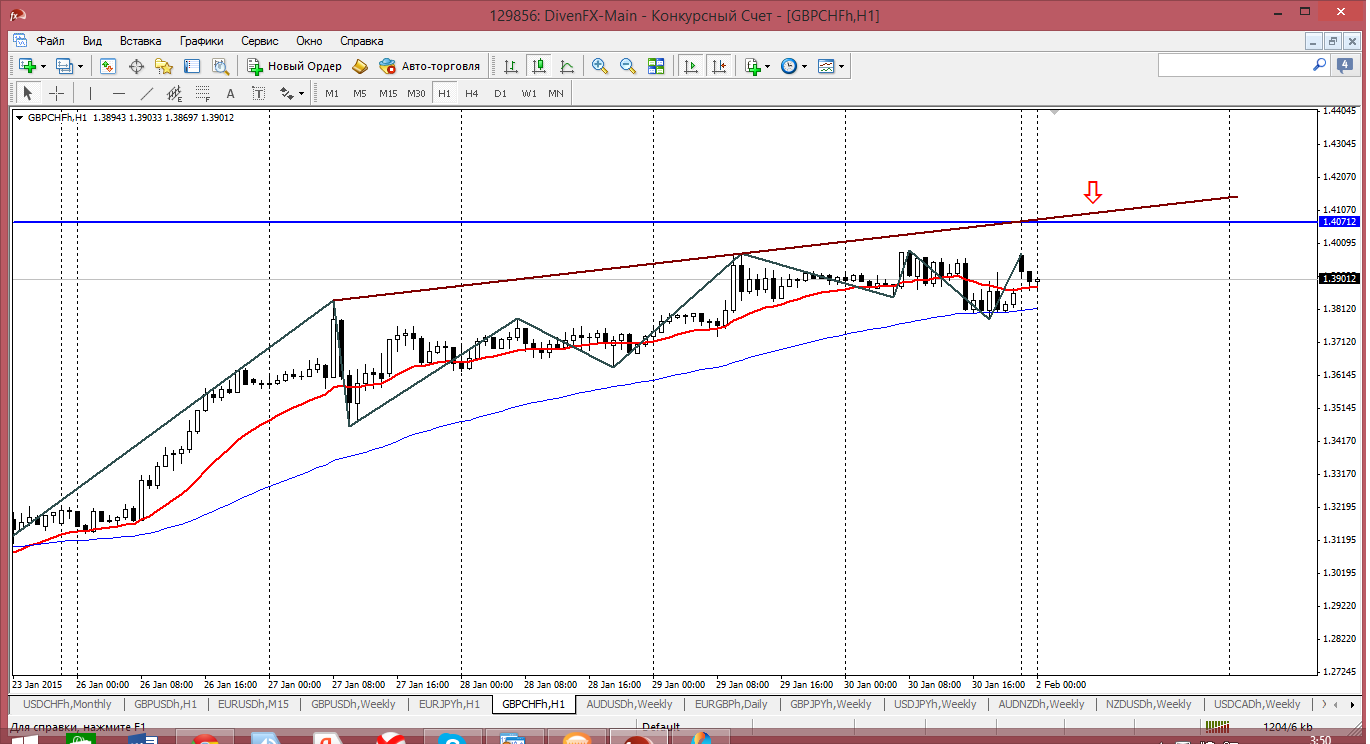Image resolution: width=1370 pixels, height=744 pixels.
Task: Expand the templates dropdown arrow
Action: (x=841, y=66)
